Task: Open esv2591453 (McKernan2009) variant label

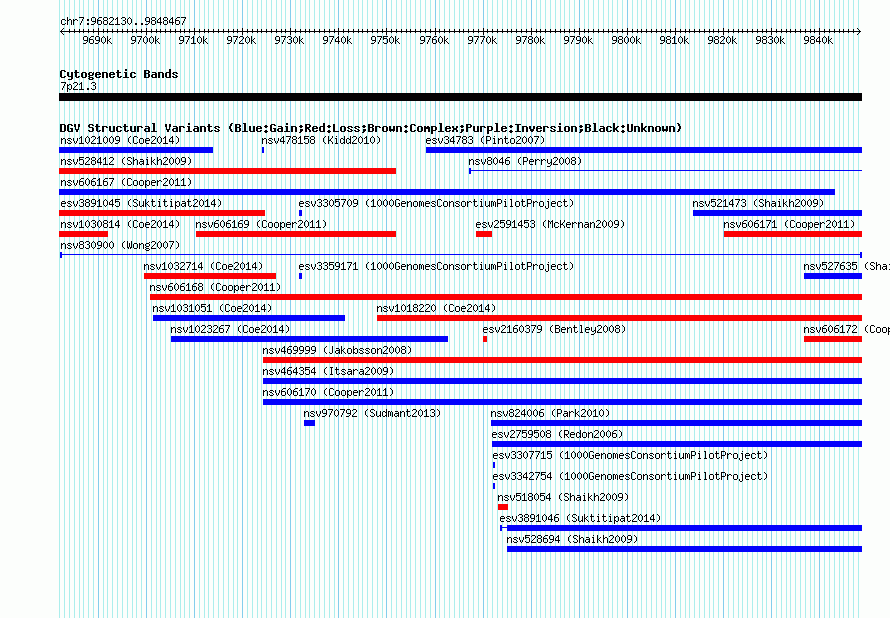Action: click(550, 224)
